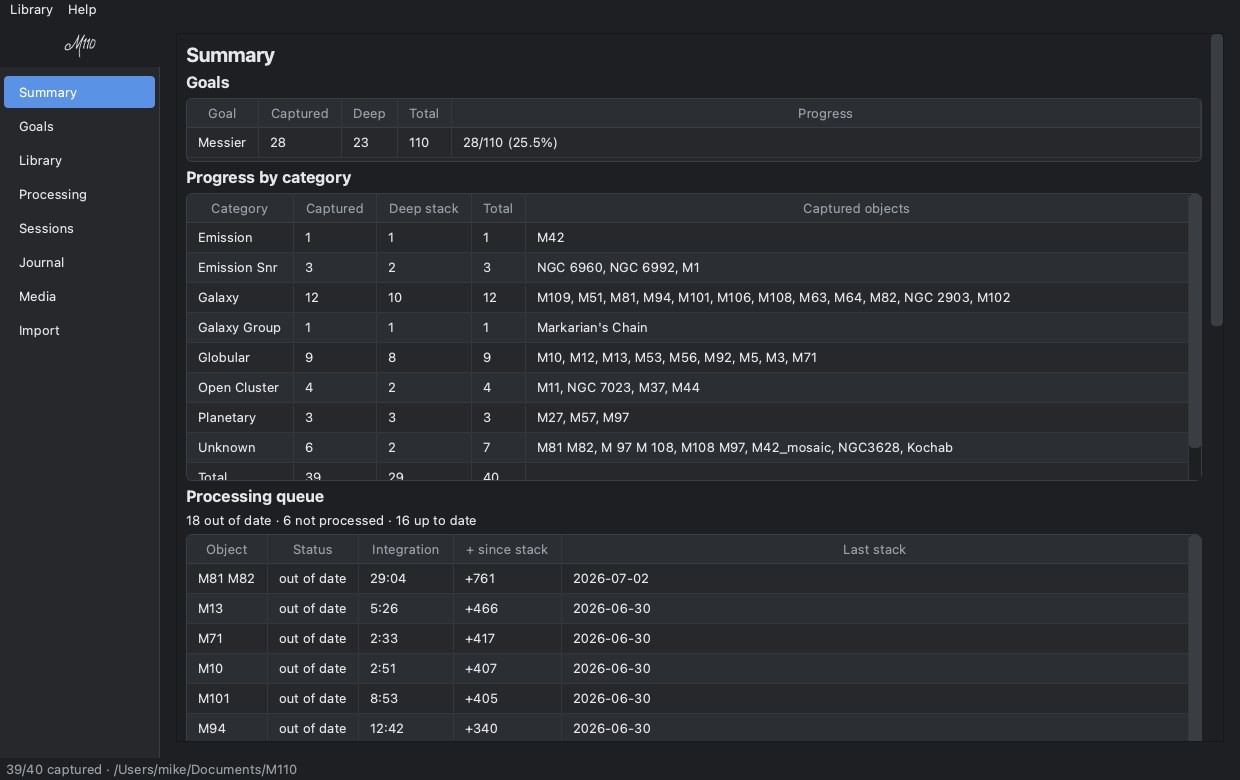Click the 12:42 integration cell
1240x780 pixels.
405,728
